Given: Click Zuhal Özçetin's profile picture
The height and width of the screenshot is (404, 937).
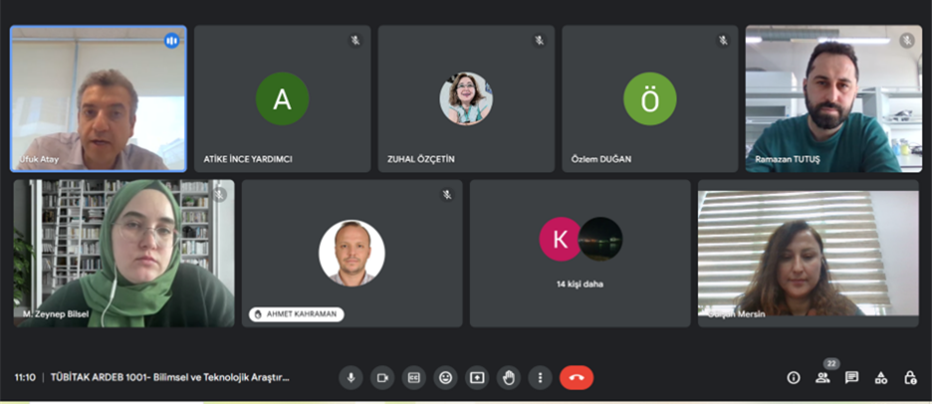Looking at the screenshot, I should point(466,99).
